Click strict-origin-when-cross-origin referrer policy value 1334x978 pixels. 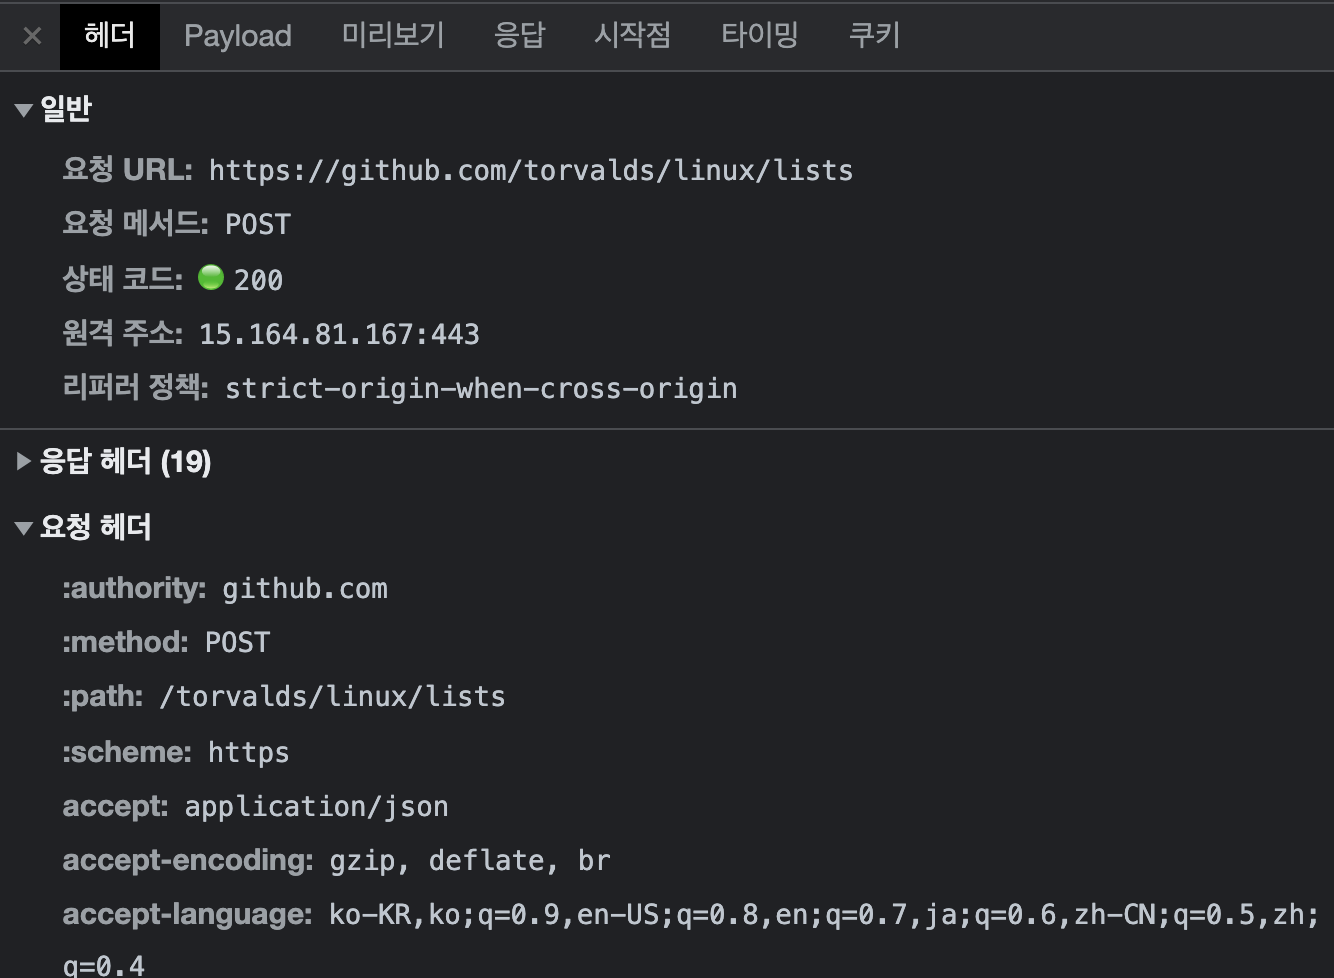click(481, 389)
